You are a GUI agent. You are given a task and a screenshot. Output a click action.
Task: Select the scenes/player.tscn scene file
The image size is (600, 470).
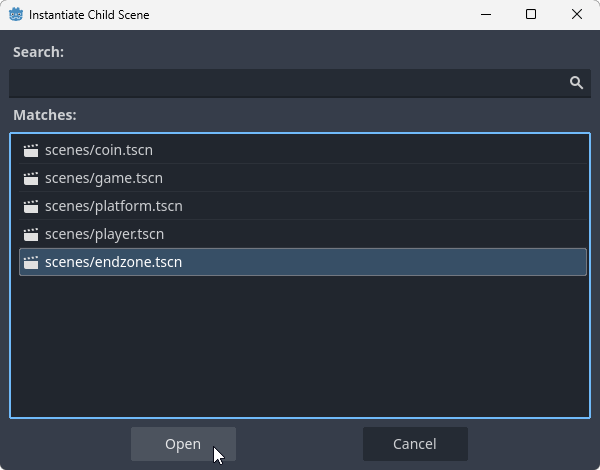pyautogui.click(x=104, y=234)
